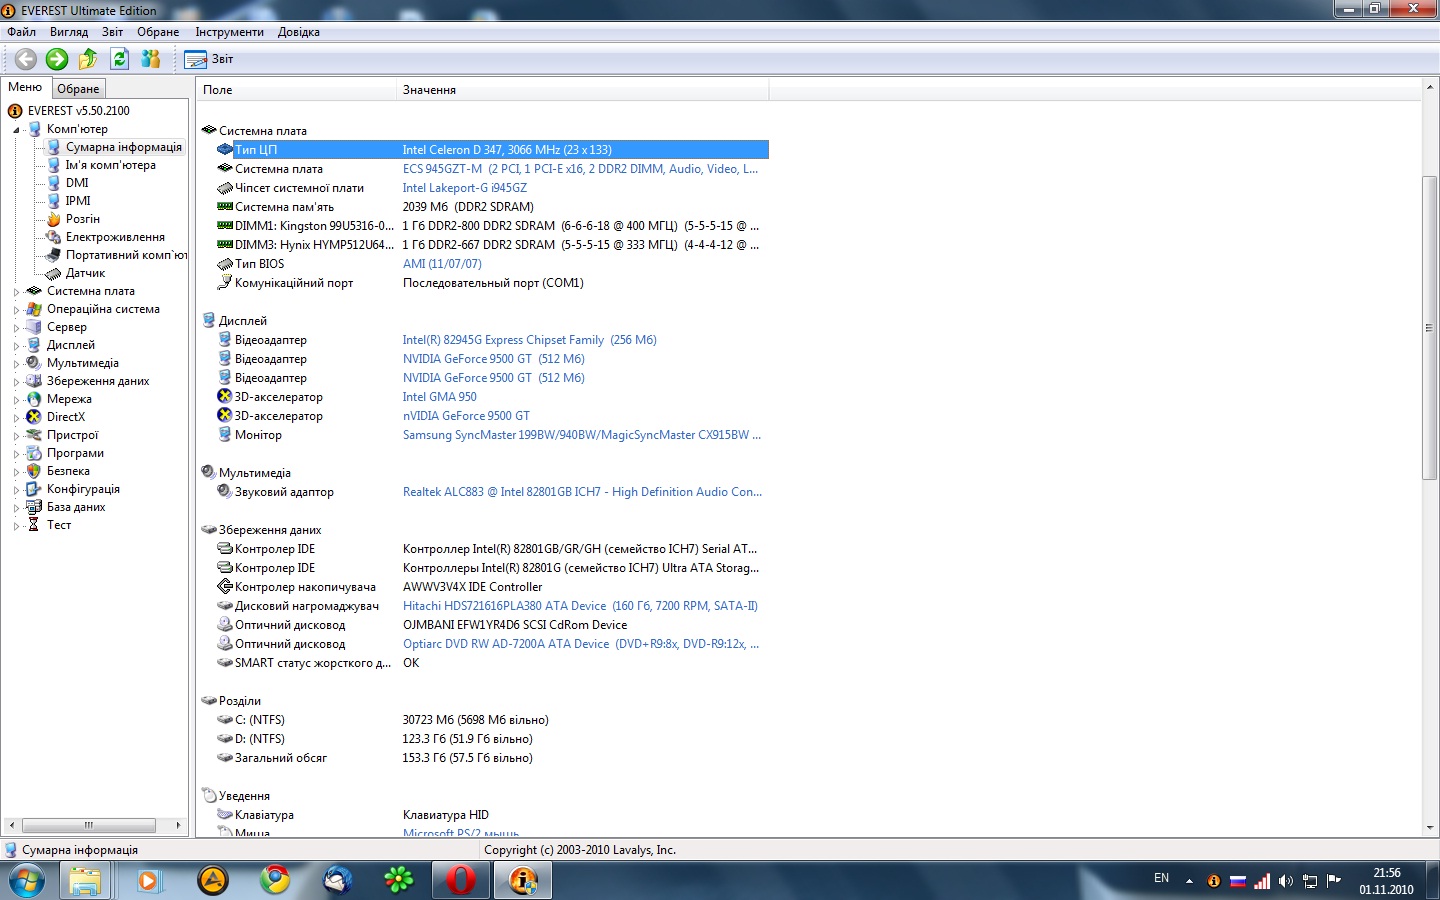Image resolution: width=1440 pixels, height=900 pixels.
Task: Click the main pane scroll down arrow
Action: click(1429, 828)
